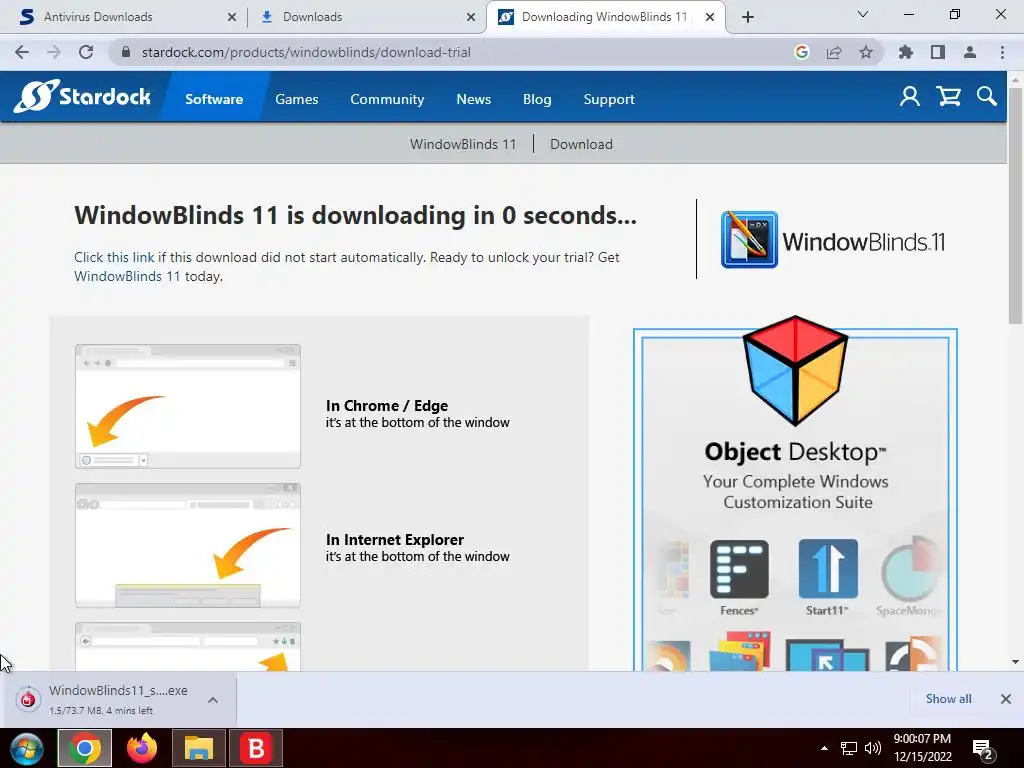Open the Windows Start orb
This screenshot has width=1024, height=768.
(x=26, y=748)
